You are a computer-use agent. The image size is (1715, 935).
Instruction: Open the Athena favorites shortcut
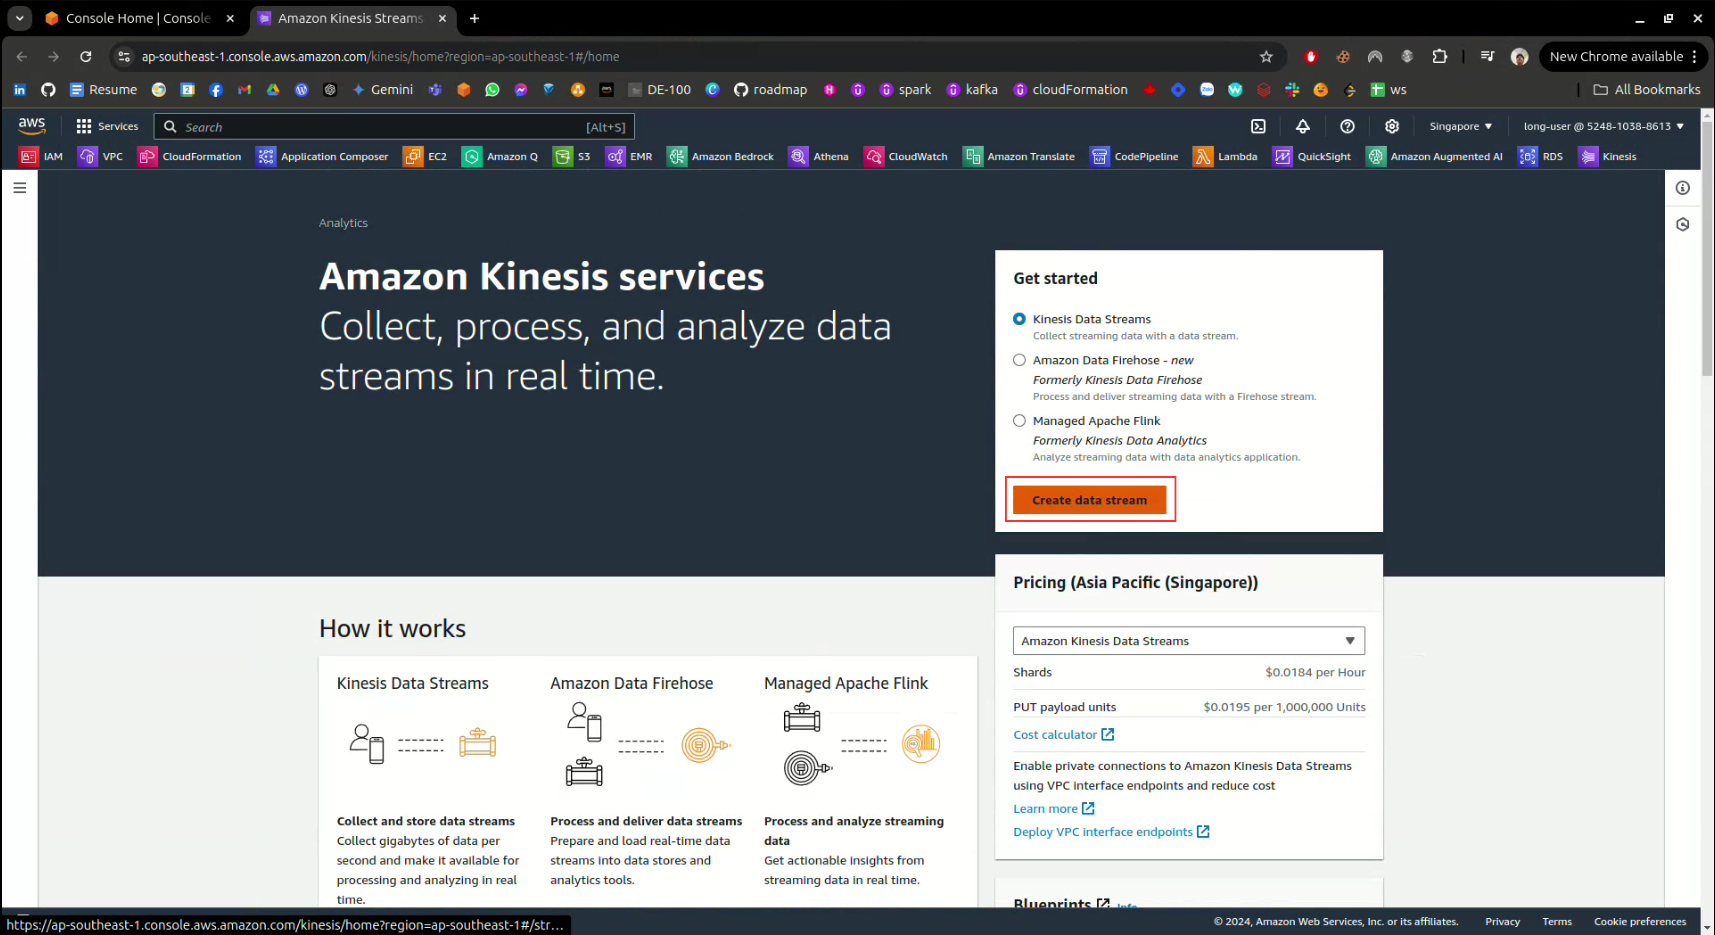(818, 156)
